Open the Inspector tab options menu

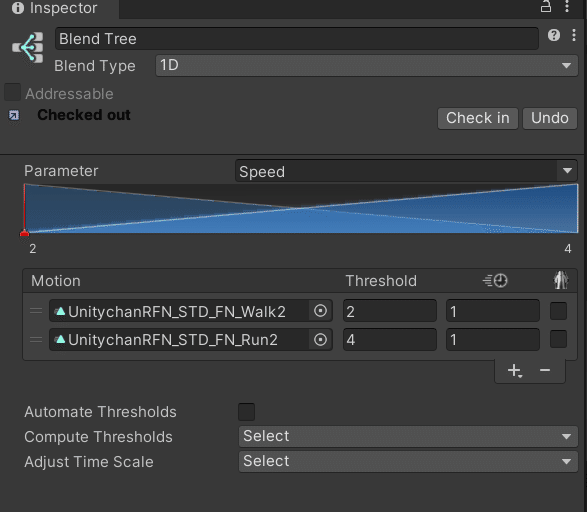[567, 6]
